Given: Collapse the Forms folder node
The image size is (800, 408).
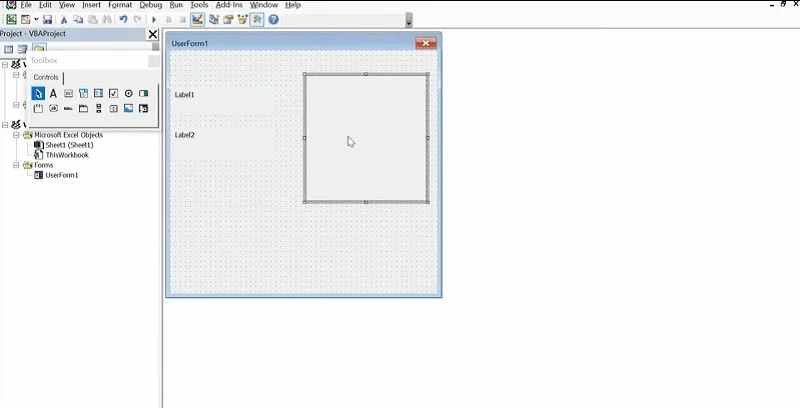Looking at the screenshot, I should point(16,165).
